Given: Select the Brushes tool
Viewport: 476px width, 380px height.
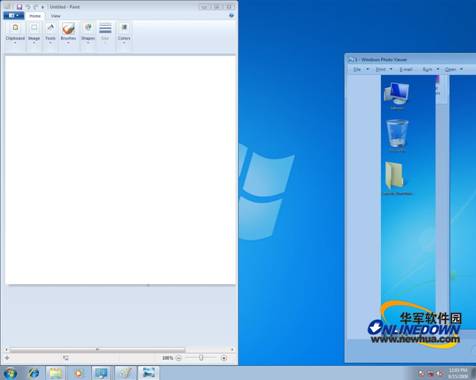Looking at the screenshot, I should coord(68,29).
